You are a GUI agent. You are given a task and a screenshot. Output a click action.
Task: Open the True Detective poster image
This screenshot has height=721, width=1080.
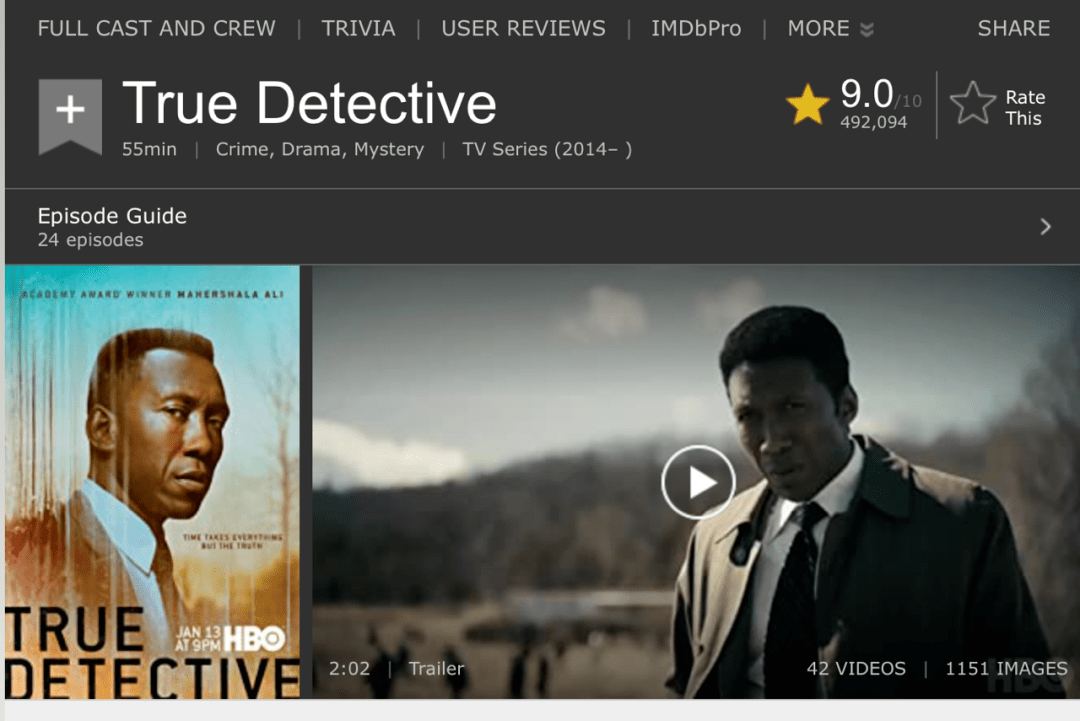click(152, 482)
